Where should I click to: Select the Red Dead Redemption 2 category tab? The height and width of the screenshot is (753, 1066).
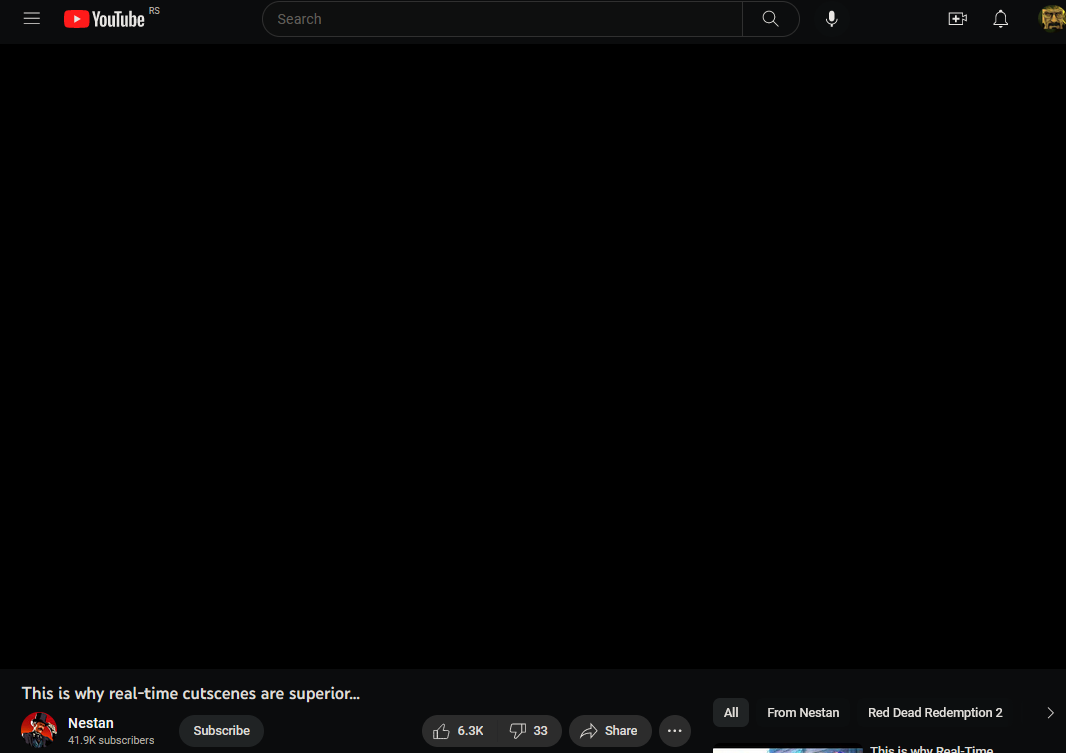[934, 712]
